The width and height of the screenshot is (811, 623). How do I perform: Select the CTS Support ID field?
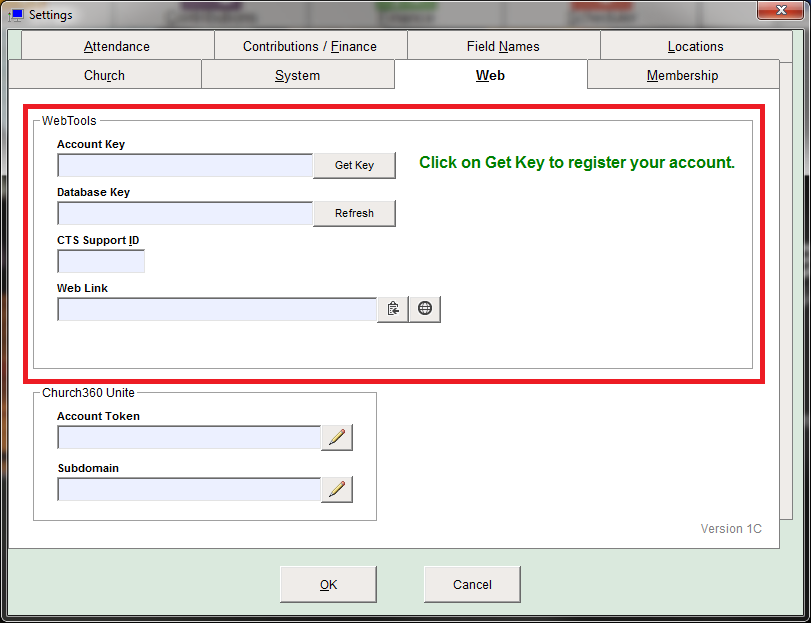[x=100, y=261]
